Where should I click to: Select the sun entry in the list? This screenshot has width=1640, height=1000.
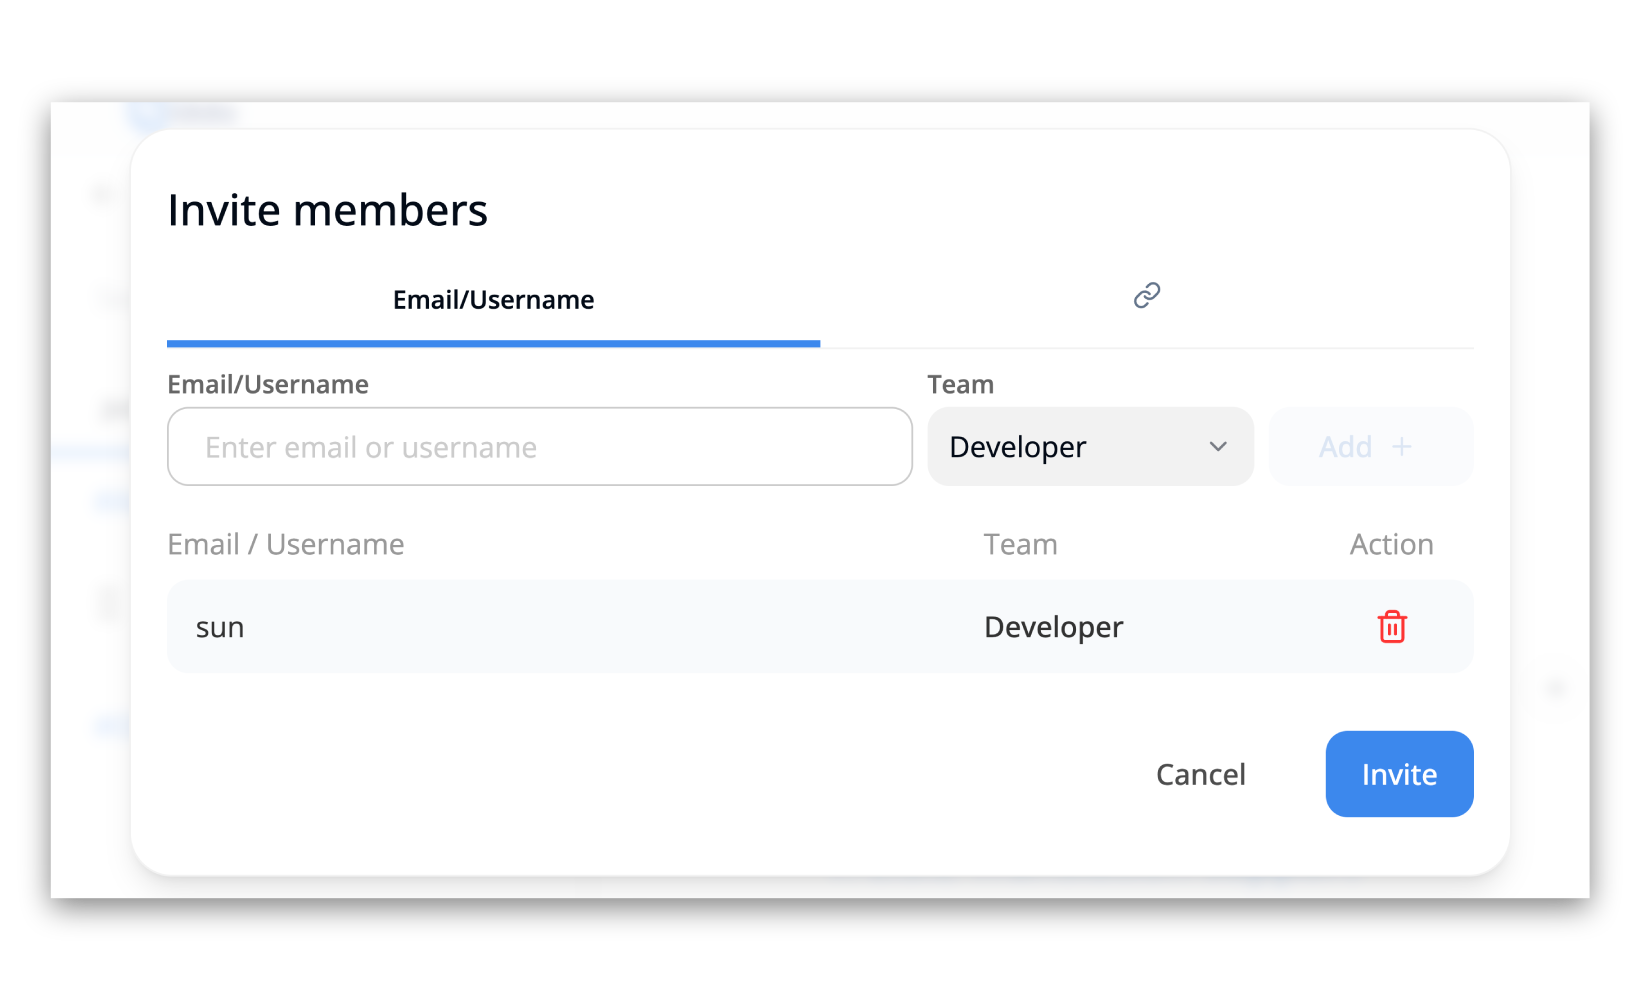pos(220,627)
